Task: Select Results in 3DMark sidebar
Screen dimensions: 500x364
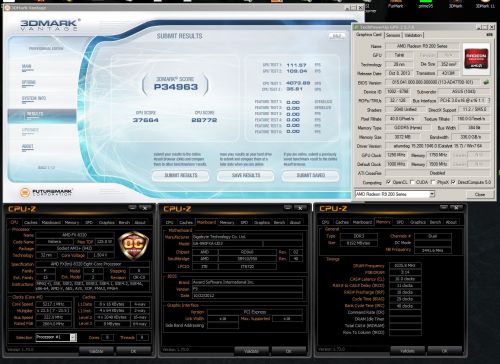Action: 42,115
